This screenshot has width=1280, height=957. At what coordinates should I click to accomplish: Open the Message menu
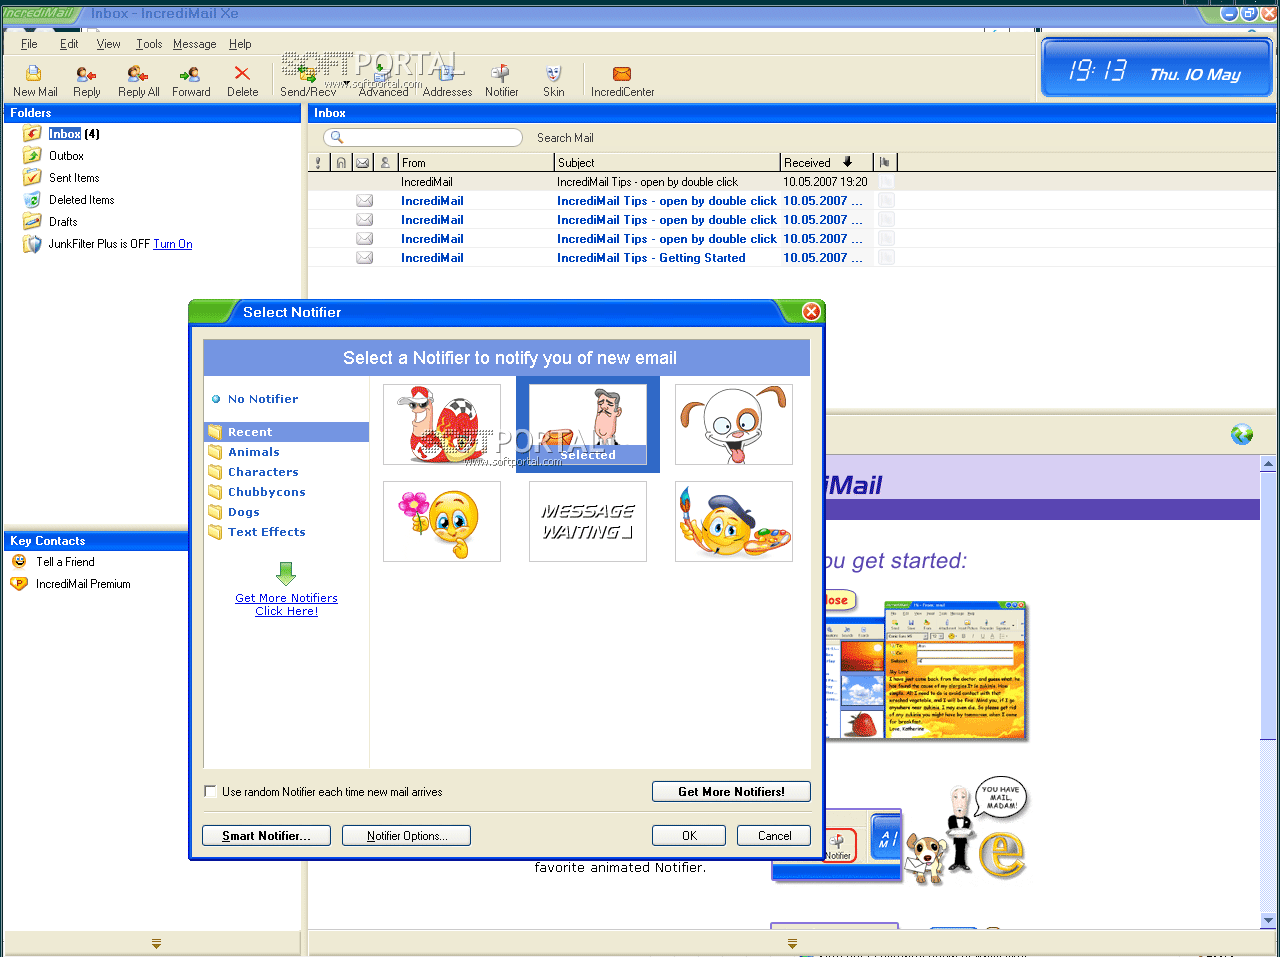click(194, 44)
